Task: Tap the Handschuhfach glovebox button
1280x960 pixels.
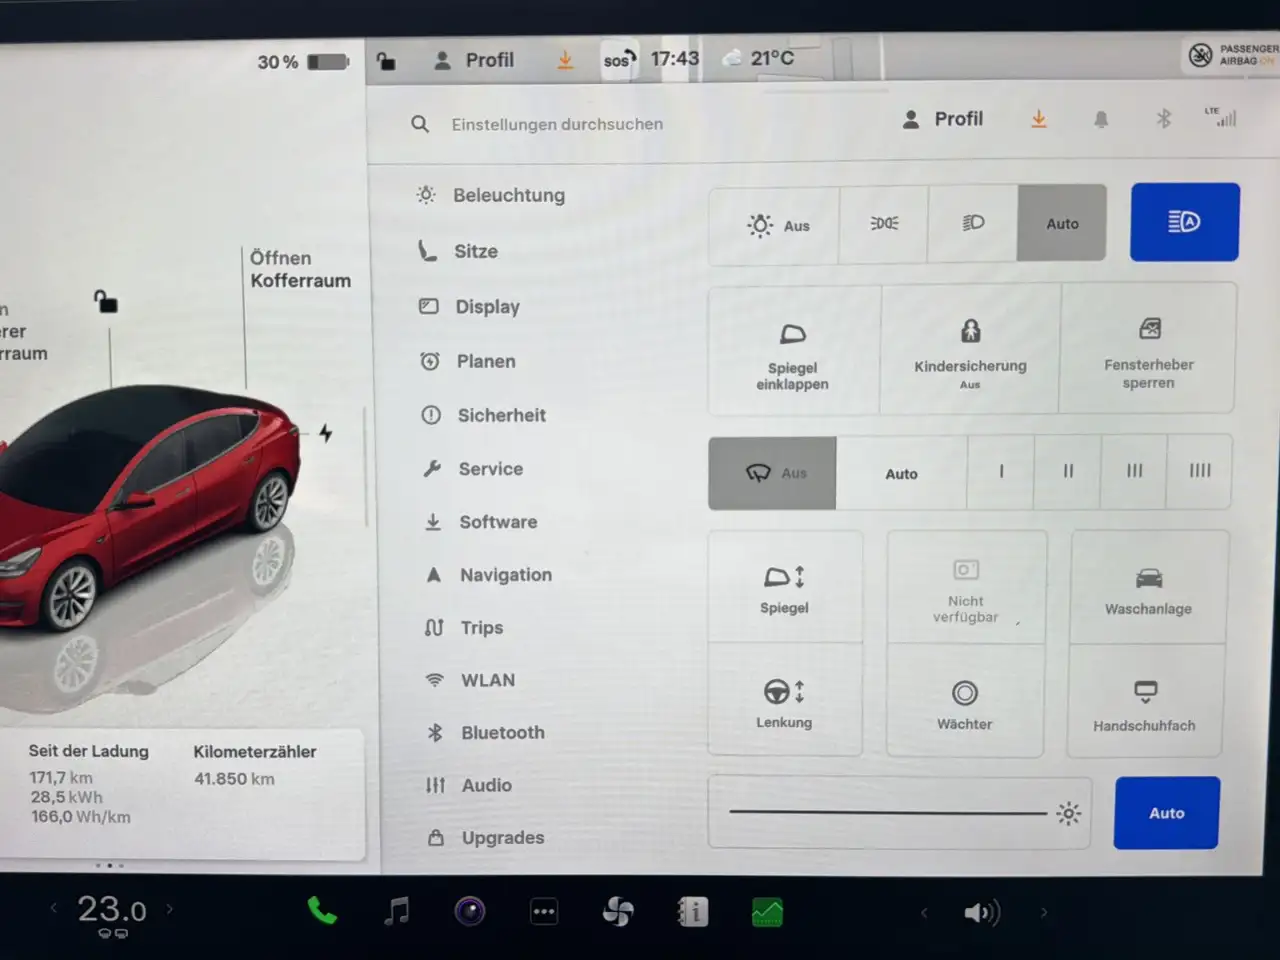Action: (1144, 704)
